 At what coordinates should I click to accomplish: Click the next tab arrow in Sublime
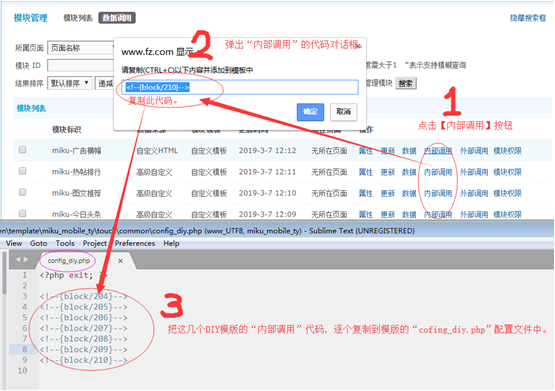(x=25, y=260)
